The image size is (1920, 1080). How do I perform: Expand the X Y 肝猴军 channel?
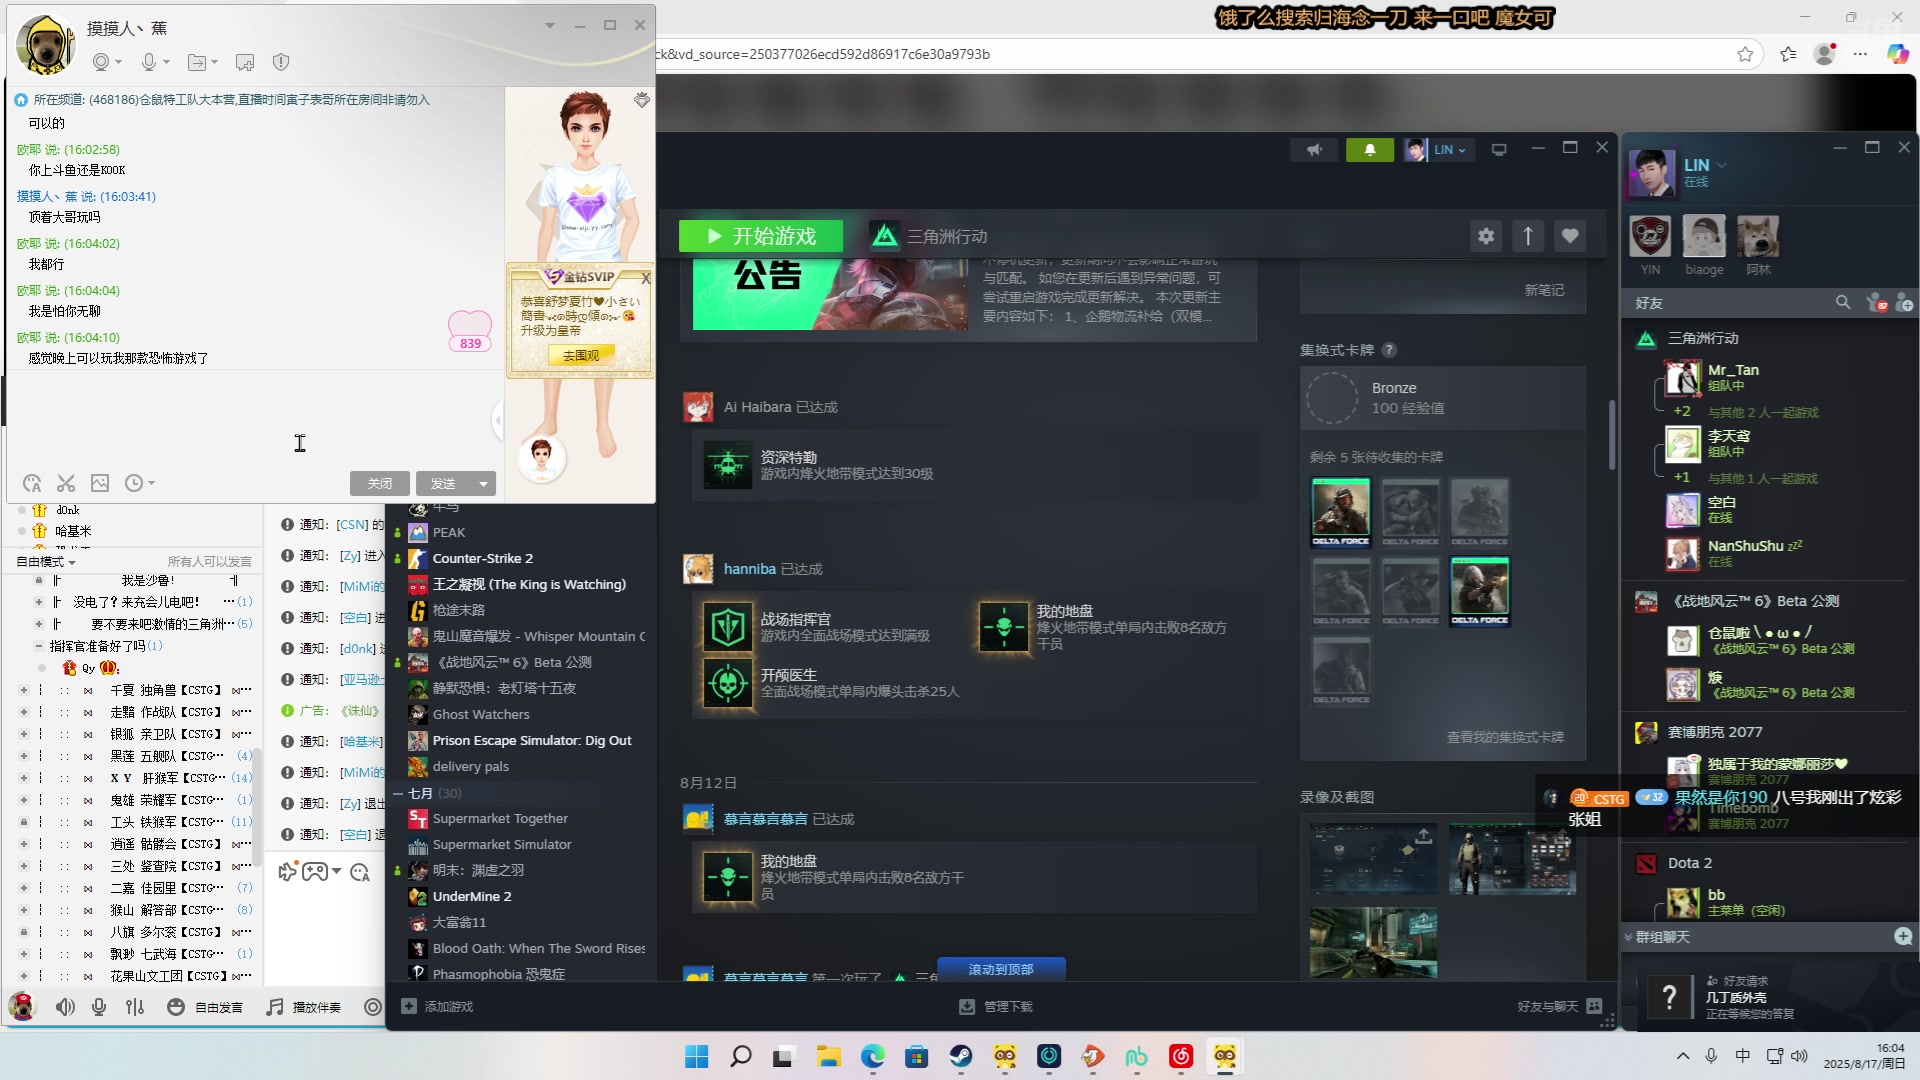[24, 778]
